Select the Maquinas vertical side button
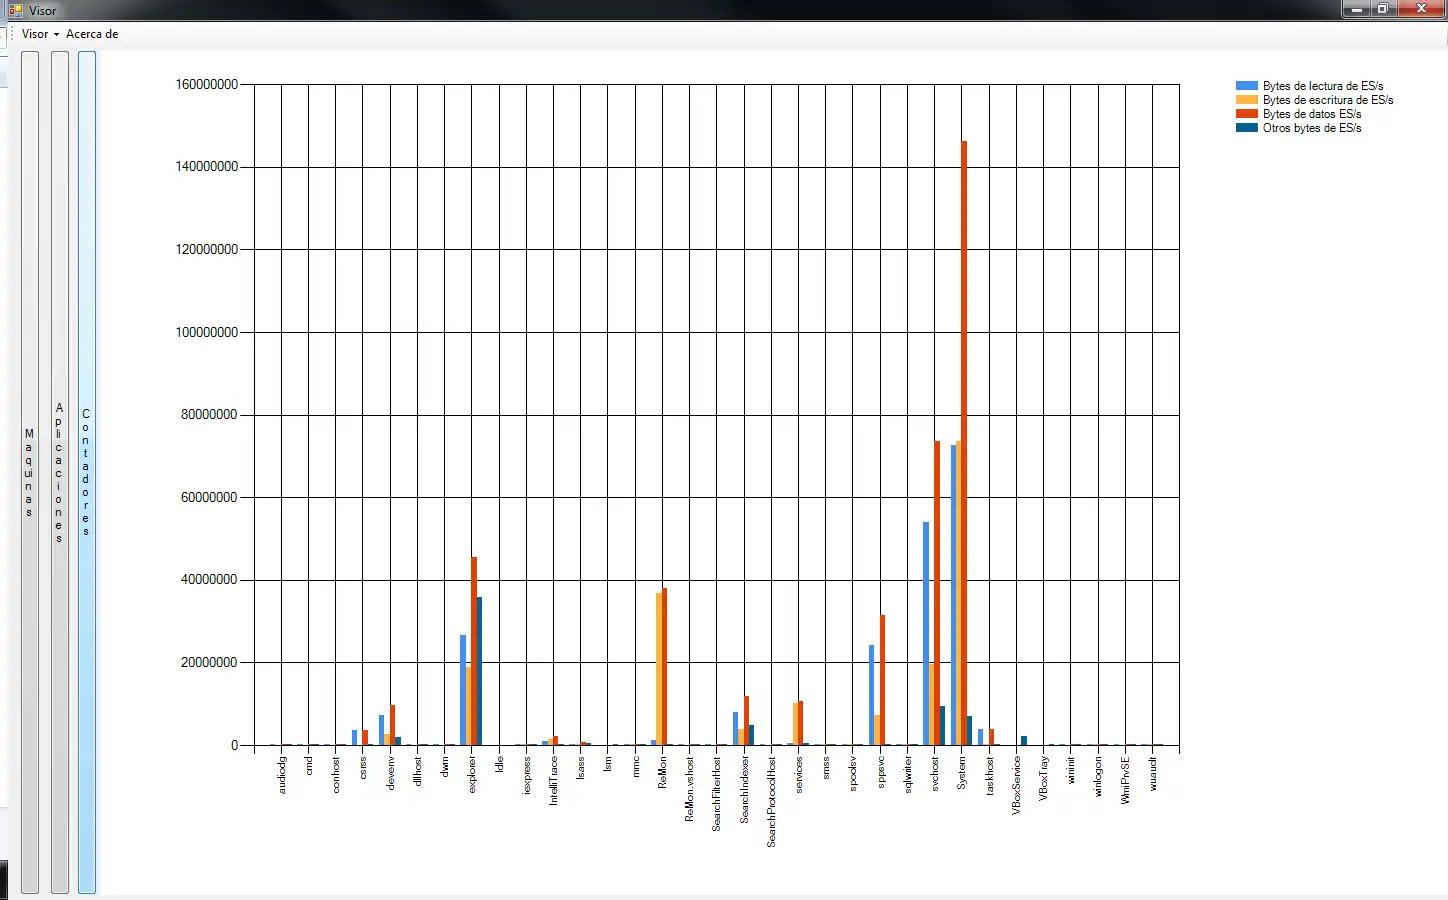This screenshot has width=1448, height=900. click(30, 472)
